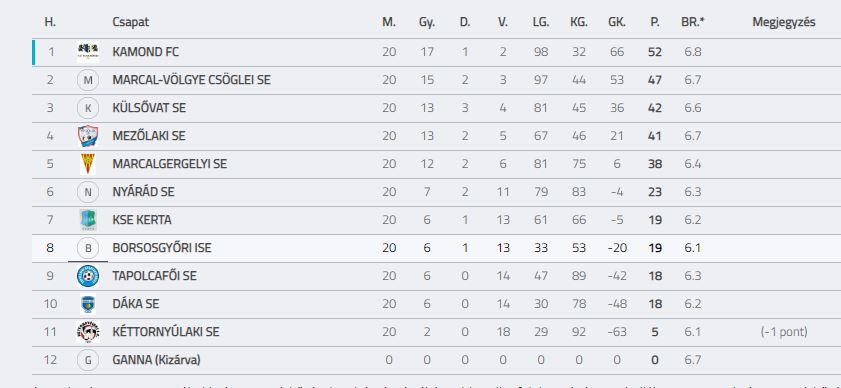The height and width of the screenshot is (388, 841).
Task: Click the Marcal-Völgye Csöglei SE 'M' badge
Action: point(88,80)
